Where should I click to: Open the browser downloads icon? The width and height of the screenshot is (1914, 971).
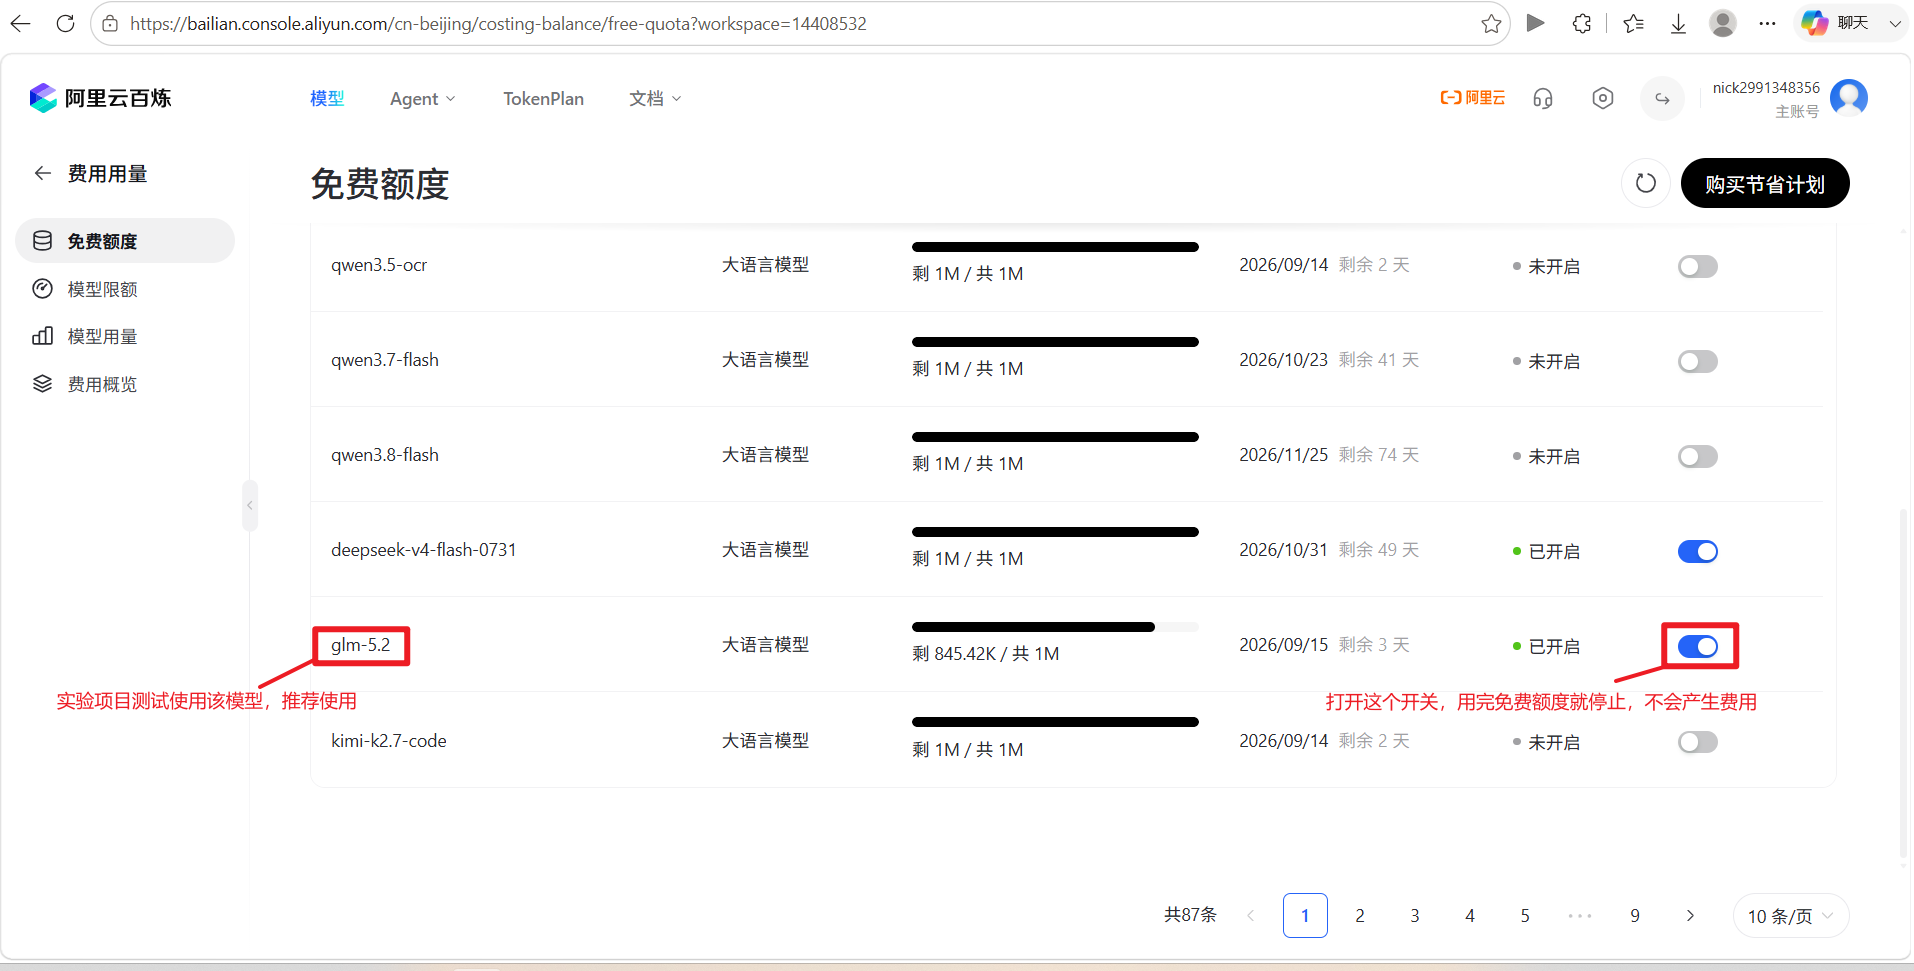tap(1678, 23)
